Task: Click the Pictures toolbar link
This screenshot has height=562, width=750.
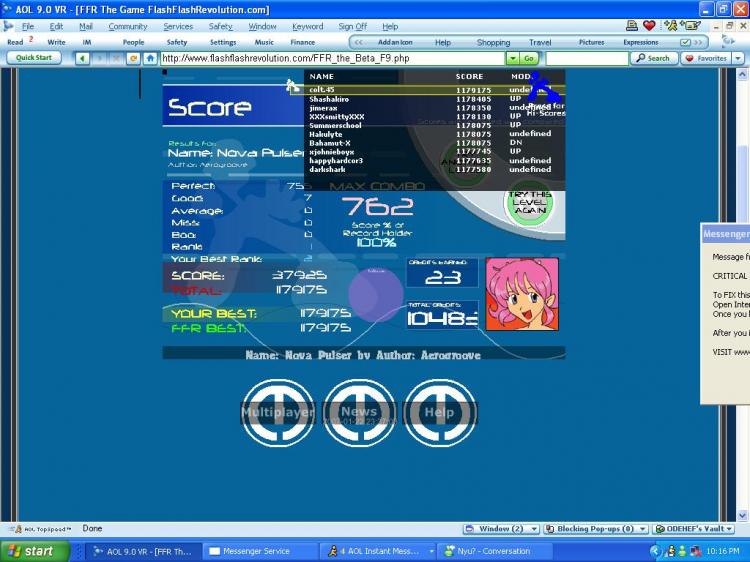Action: click(592, 42)
